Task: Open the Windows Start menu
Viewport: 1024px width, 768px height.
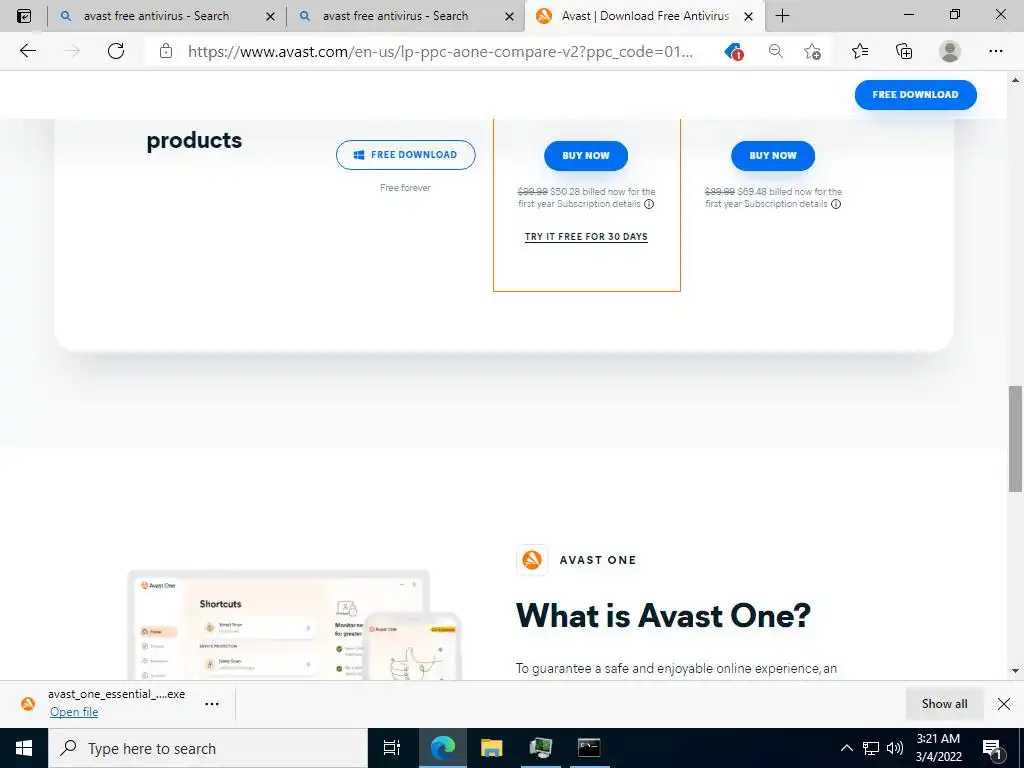Action: [x=24, y=748]
